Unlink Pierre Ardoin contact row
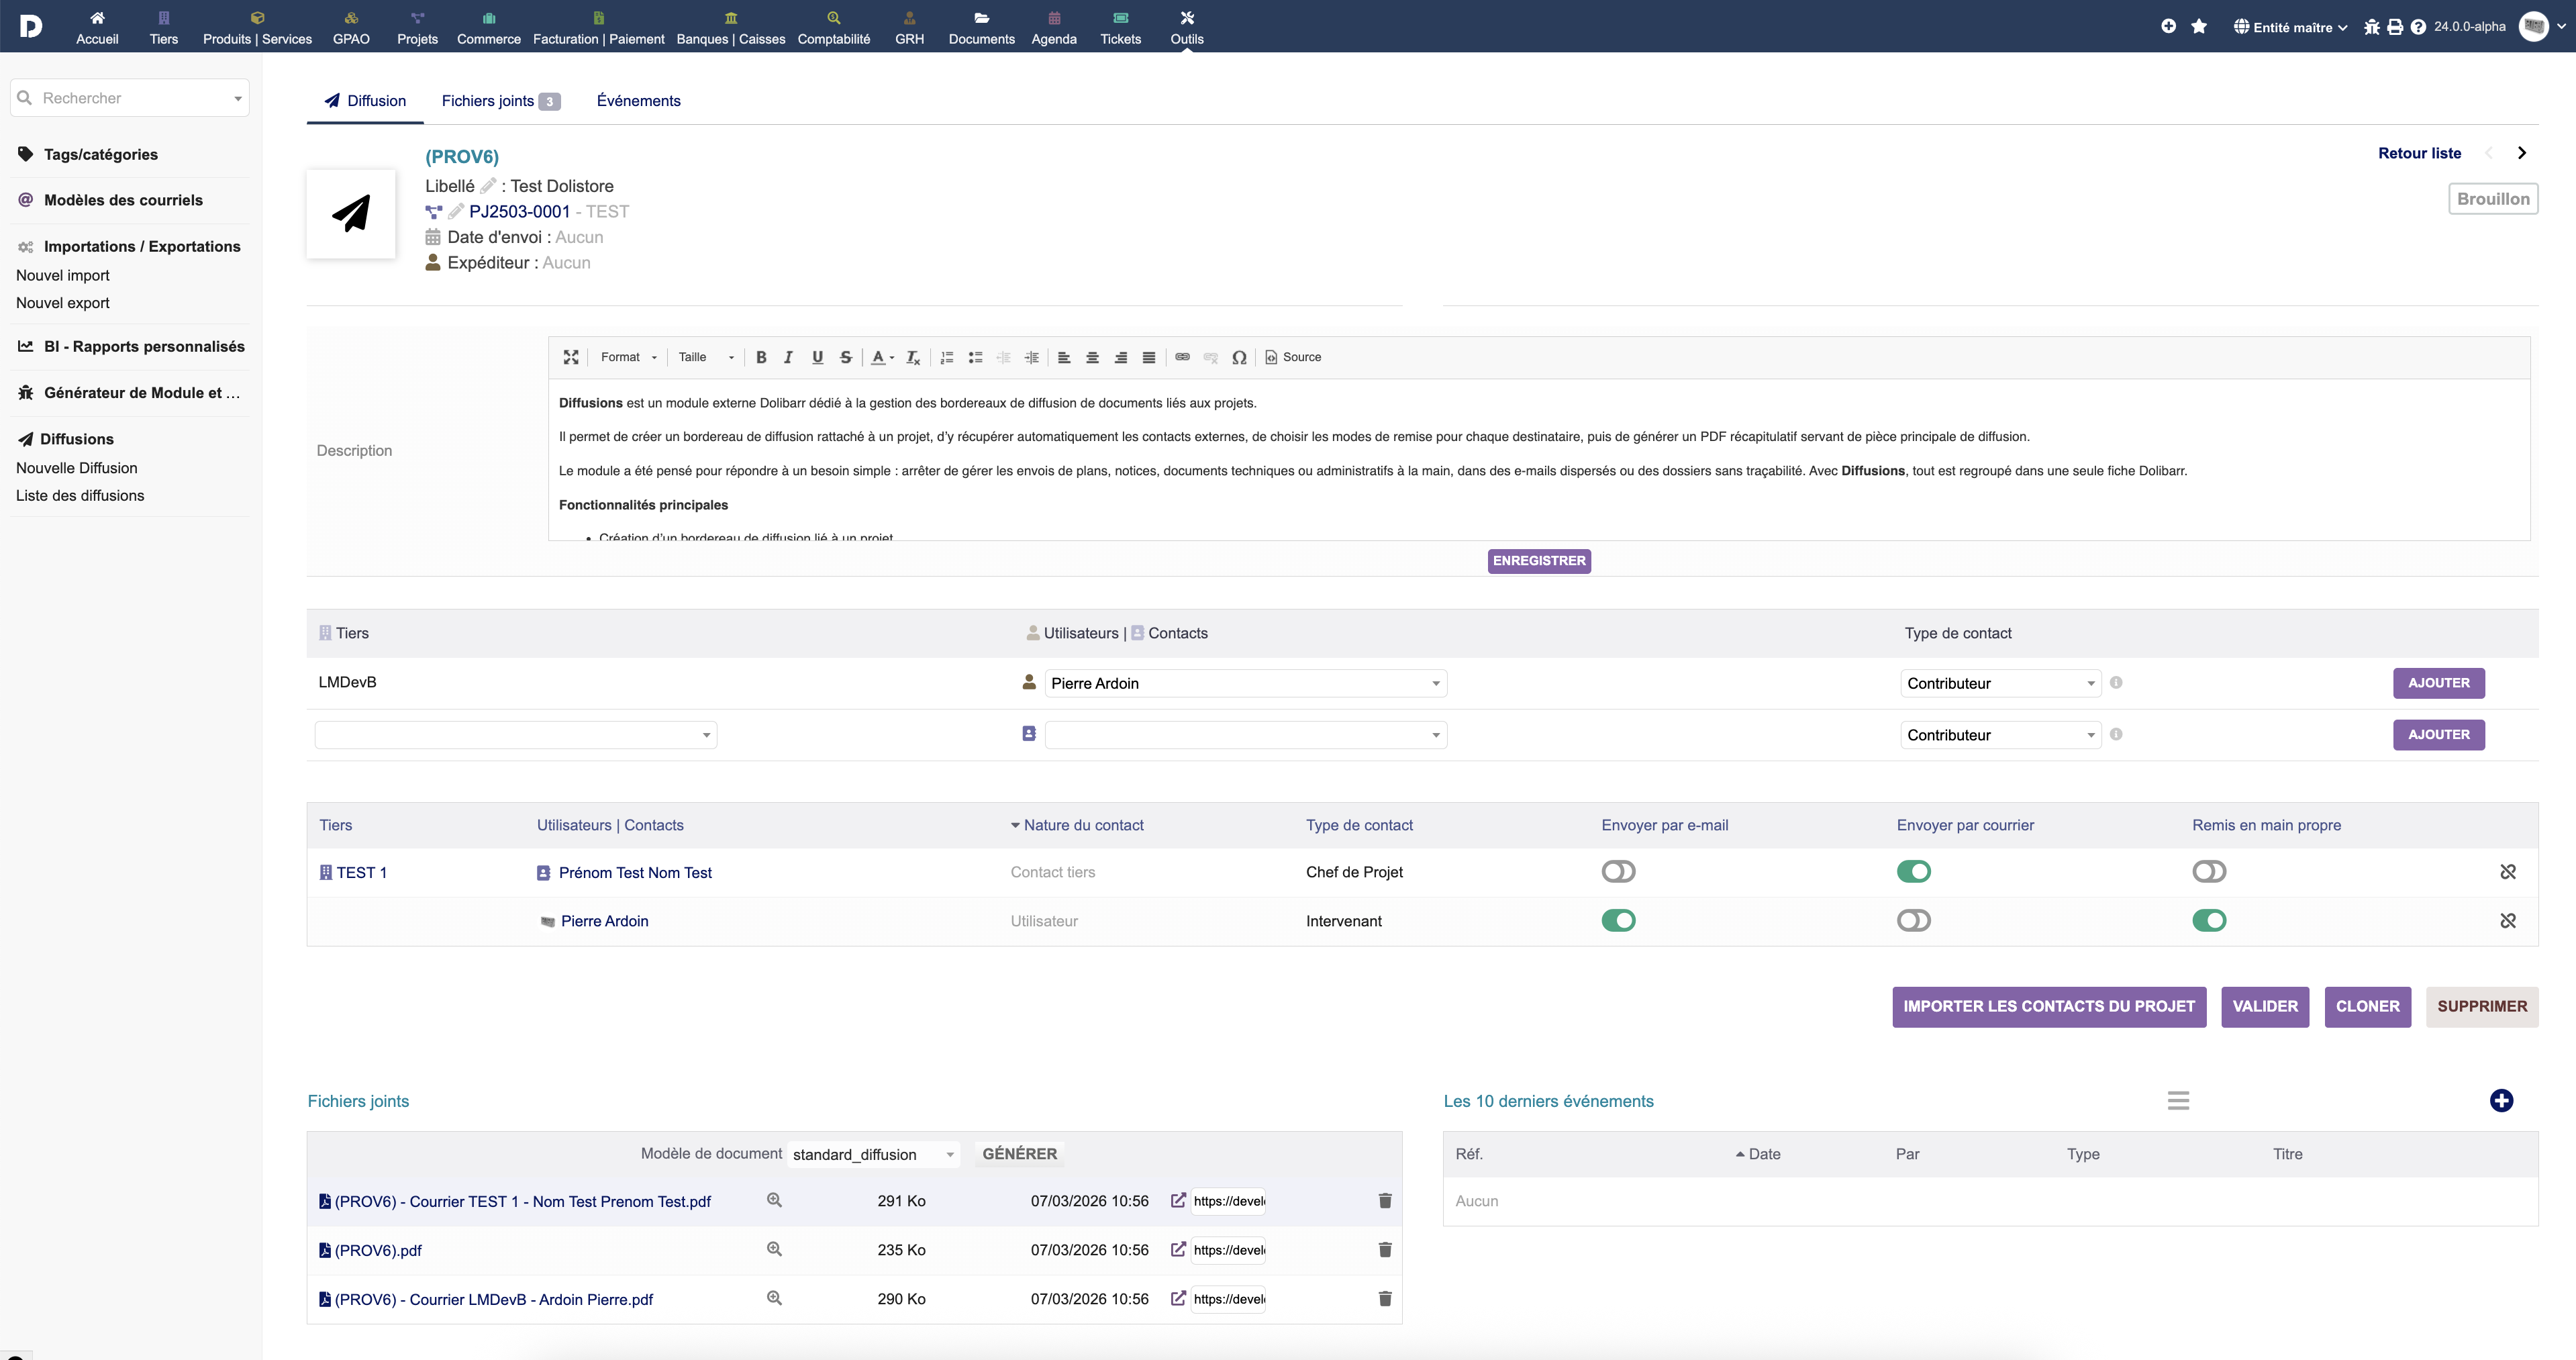The height and width of the screenshot is (1360, 2576). pyautogui.click(x=2508, y=921)
